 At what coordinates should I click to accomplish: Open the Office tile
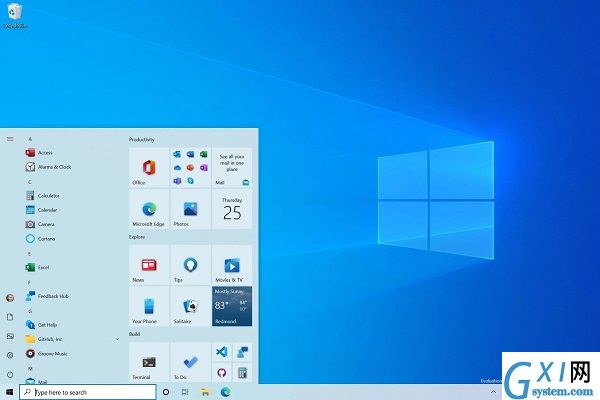(149, 168)
